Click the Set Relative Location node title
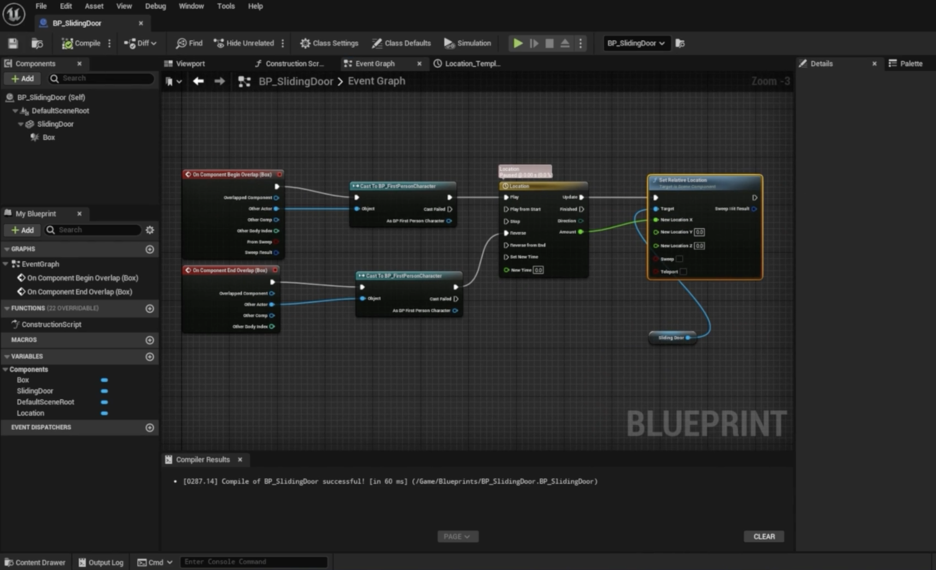 click(682, 180)
